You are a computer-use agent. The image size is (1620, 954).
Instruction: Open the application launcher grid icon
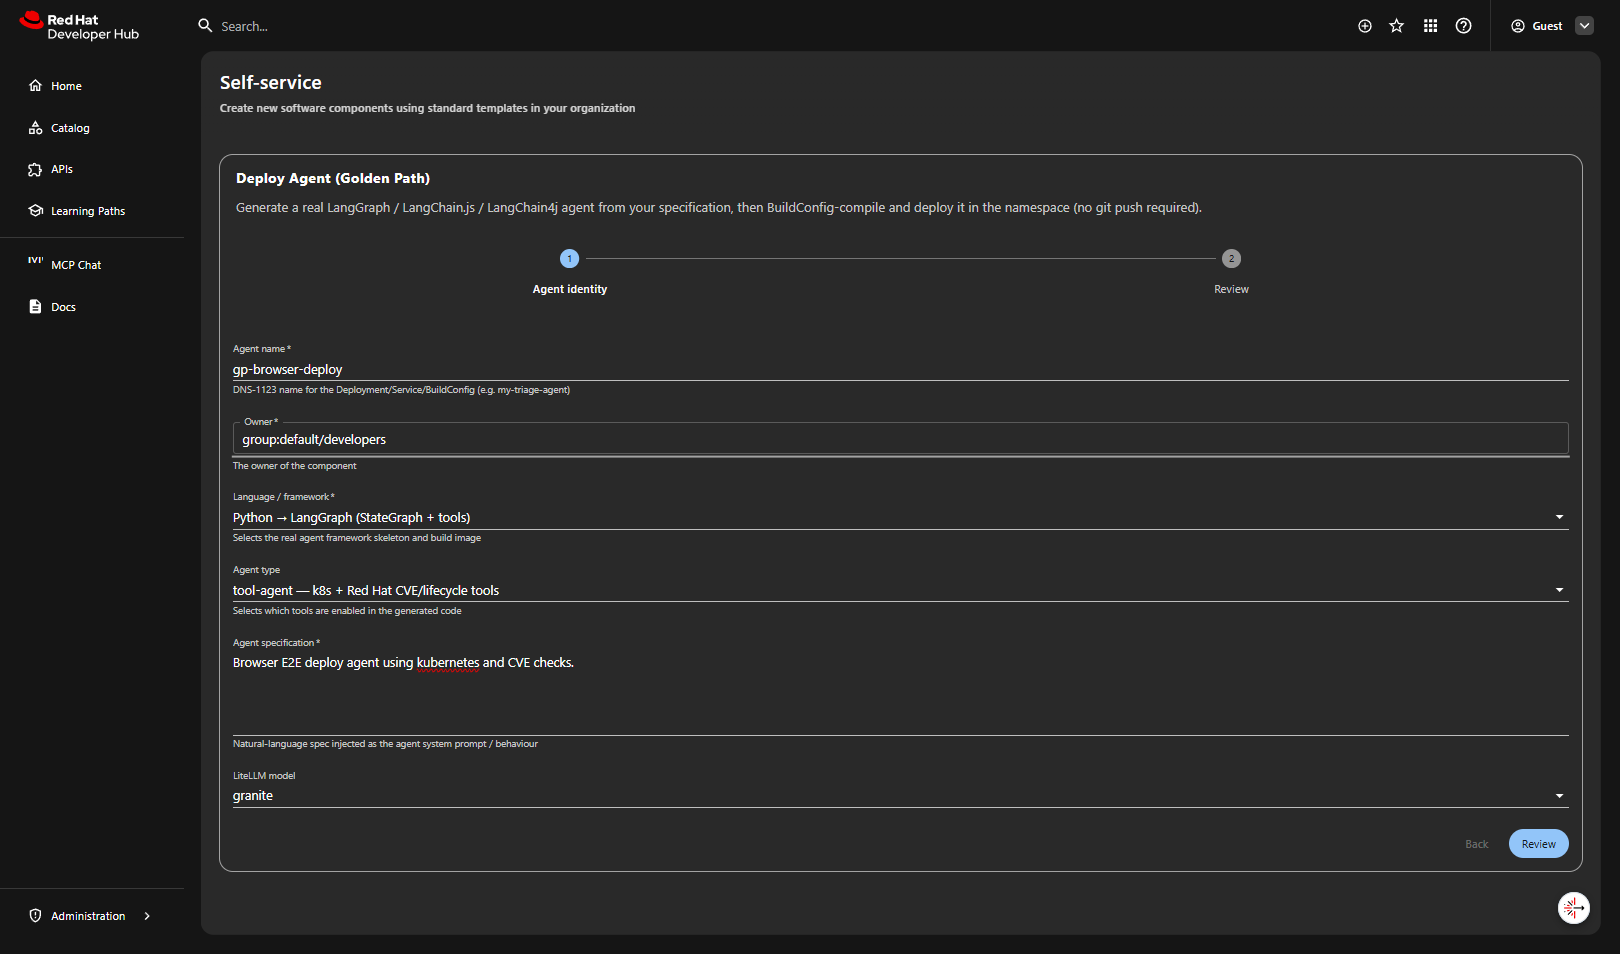click(1431, 26)
